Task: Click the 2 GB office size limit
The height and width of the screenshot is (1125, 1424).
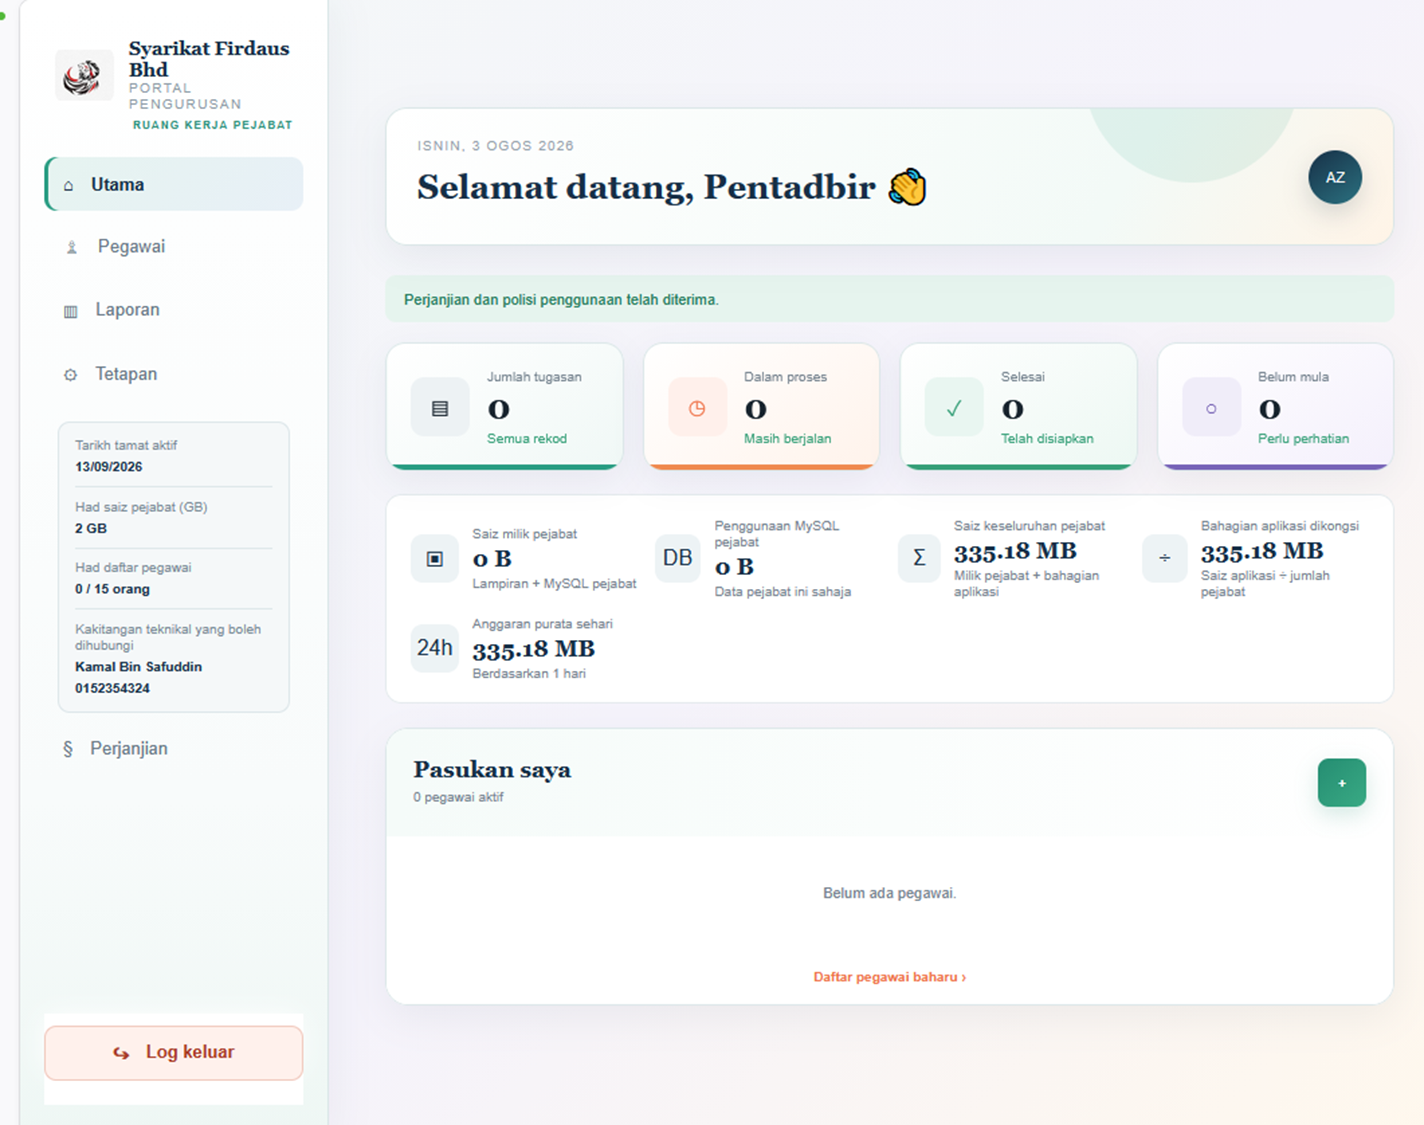Action: 91,529
